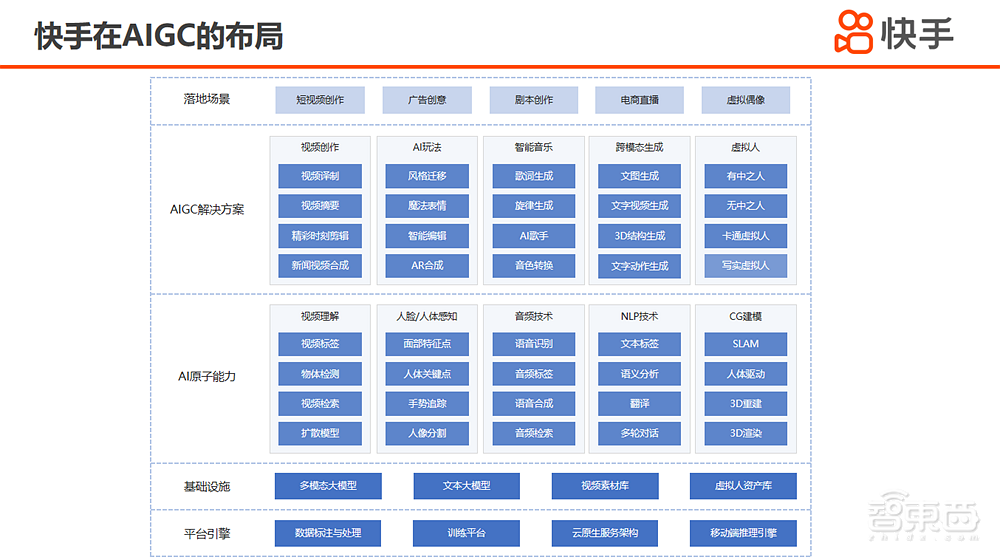Pick the 音频检索 box

(x=534, y=433)
